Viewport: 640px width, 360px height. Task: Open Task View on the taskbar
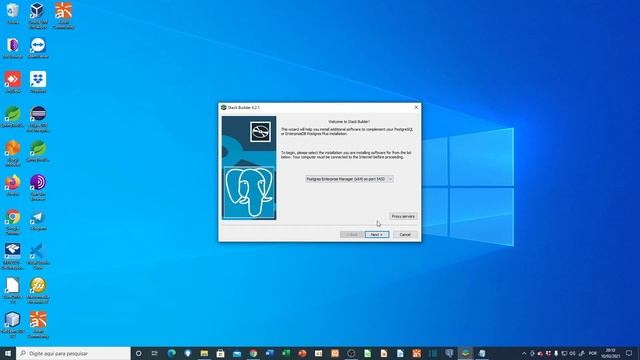(155, 353)
